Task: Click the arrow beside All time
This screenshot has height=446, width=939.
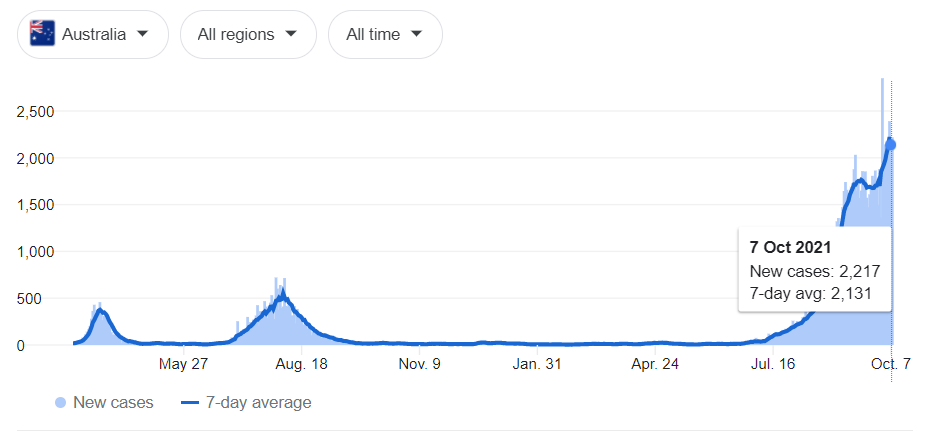Action: click(416, 34)
